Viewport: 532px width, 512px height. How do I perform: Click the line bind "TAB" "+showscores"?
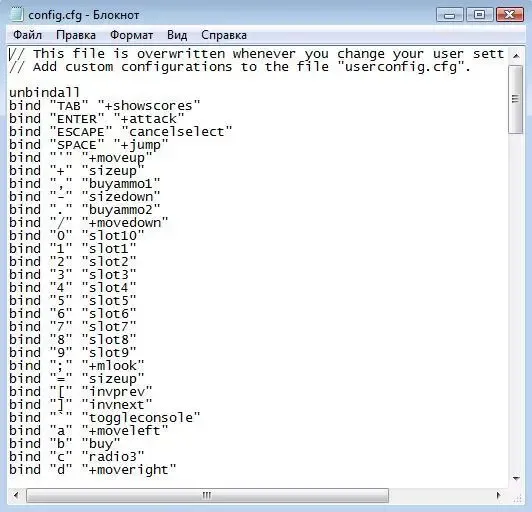pyautogui.click(x=105, y=106)
